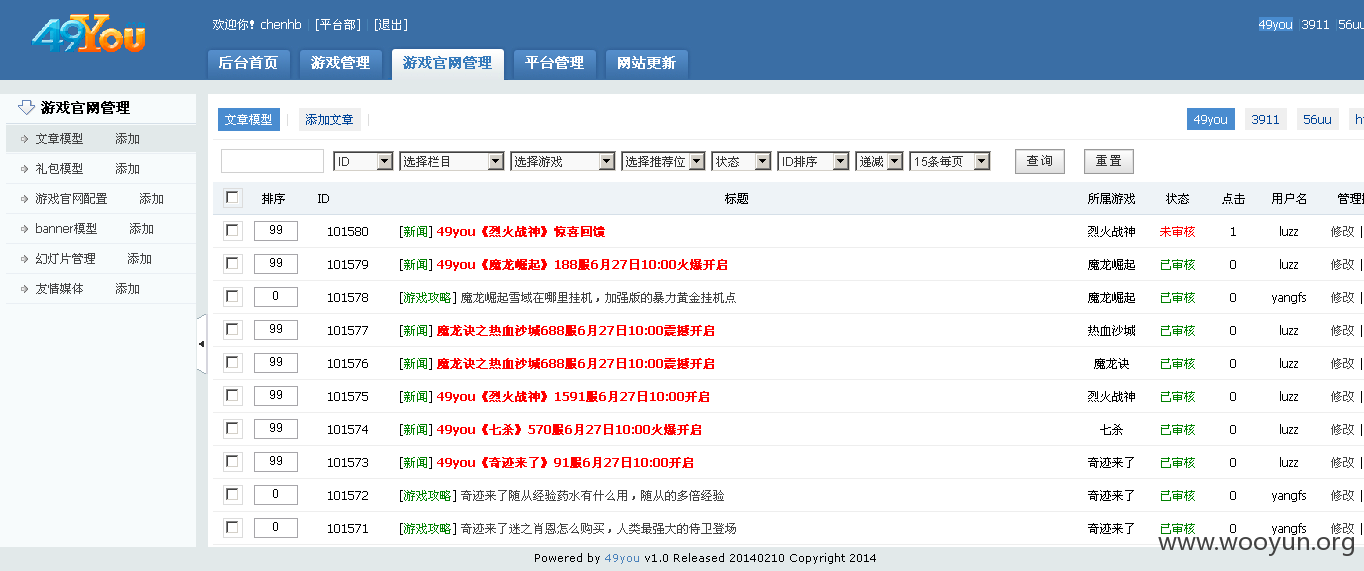Switch to the 后台首页 tab
The height and width of the screenshot is (571, 1364).
pyautogui.click(x=249, y=63)
